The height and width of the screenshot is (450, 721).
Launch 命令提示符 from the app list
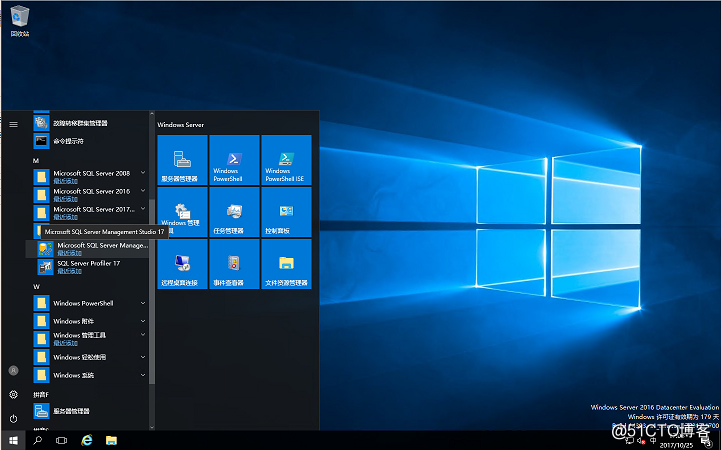pos(90,141)
